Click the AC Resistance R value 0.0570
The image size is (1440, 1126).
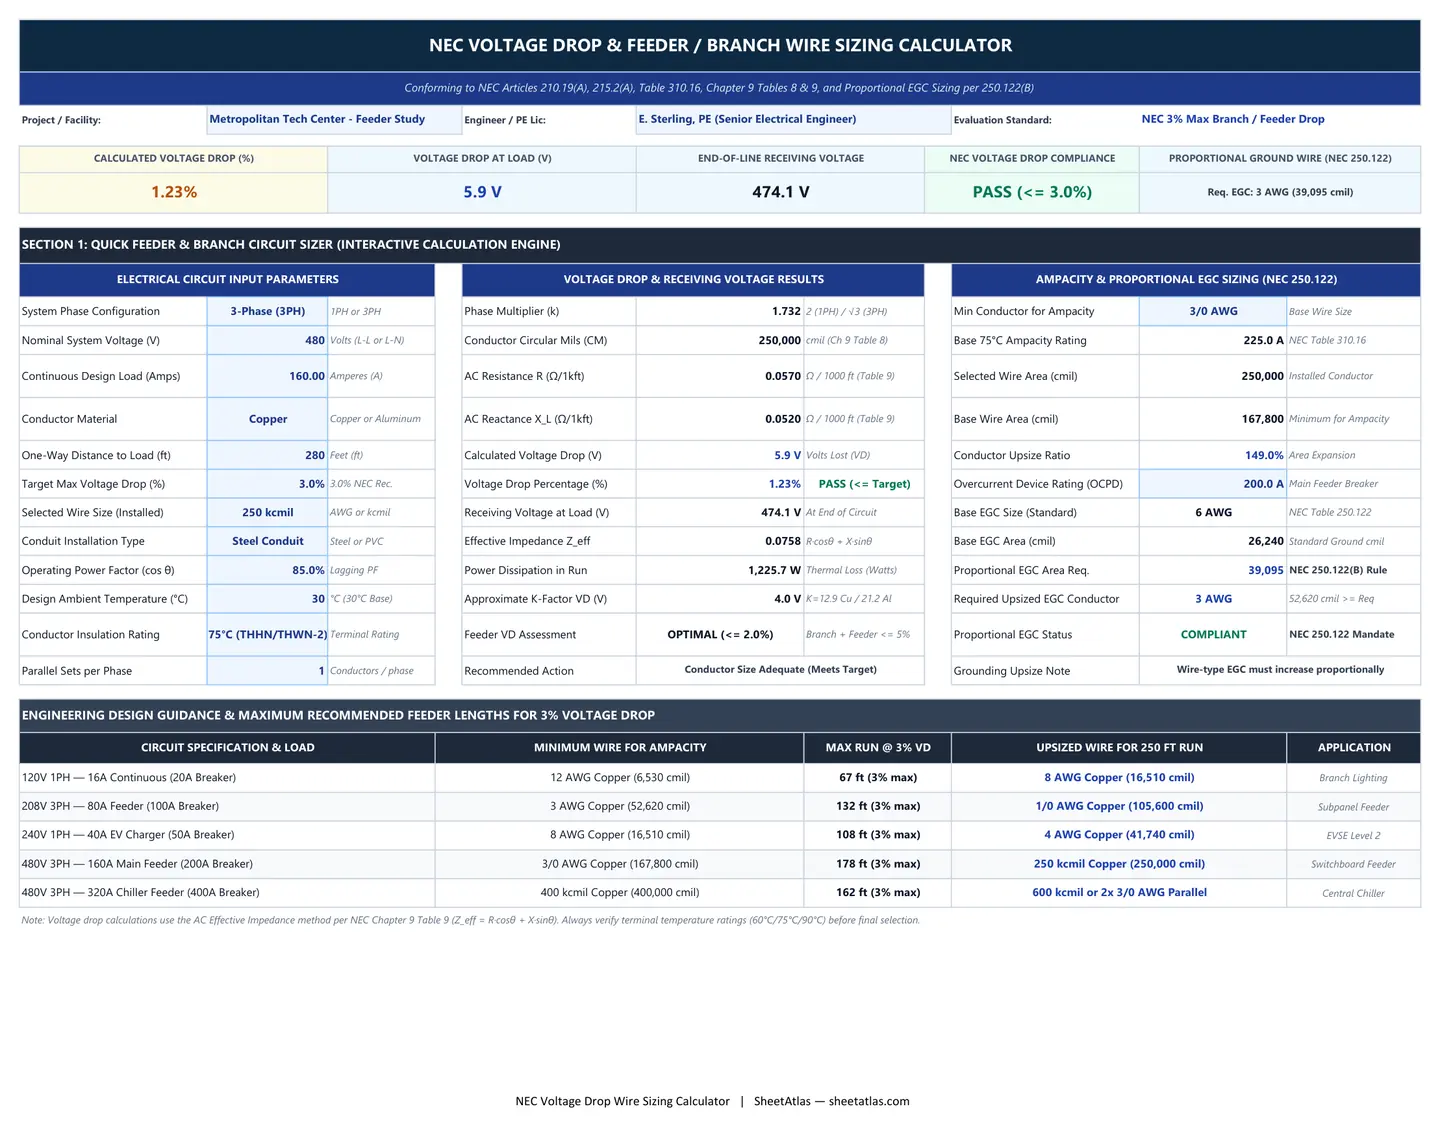[x=719, y=376]
